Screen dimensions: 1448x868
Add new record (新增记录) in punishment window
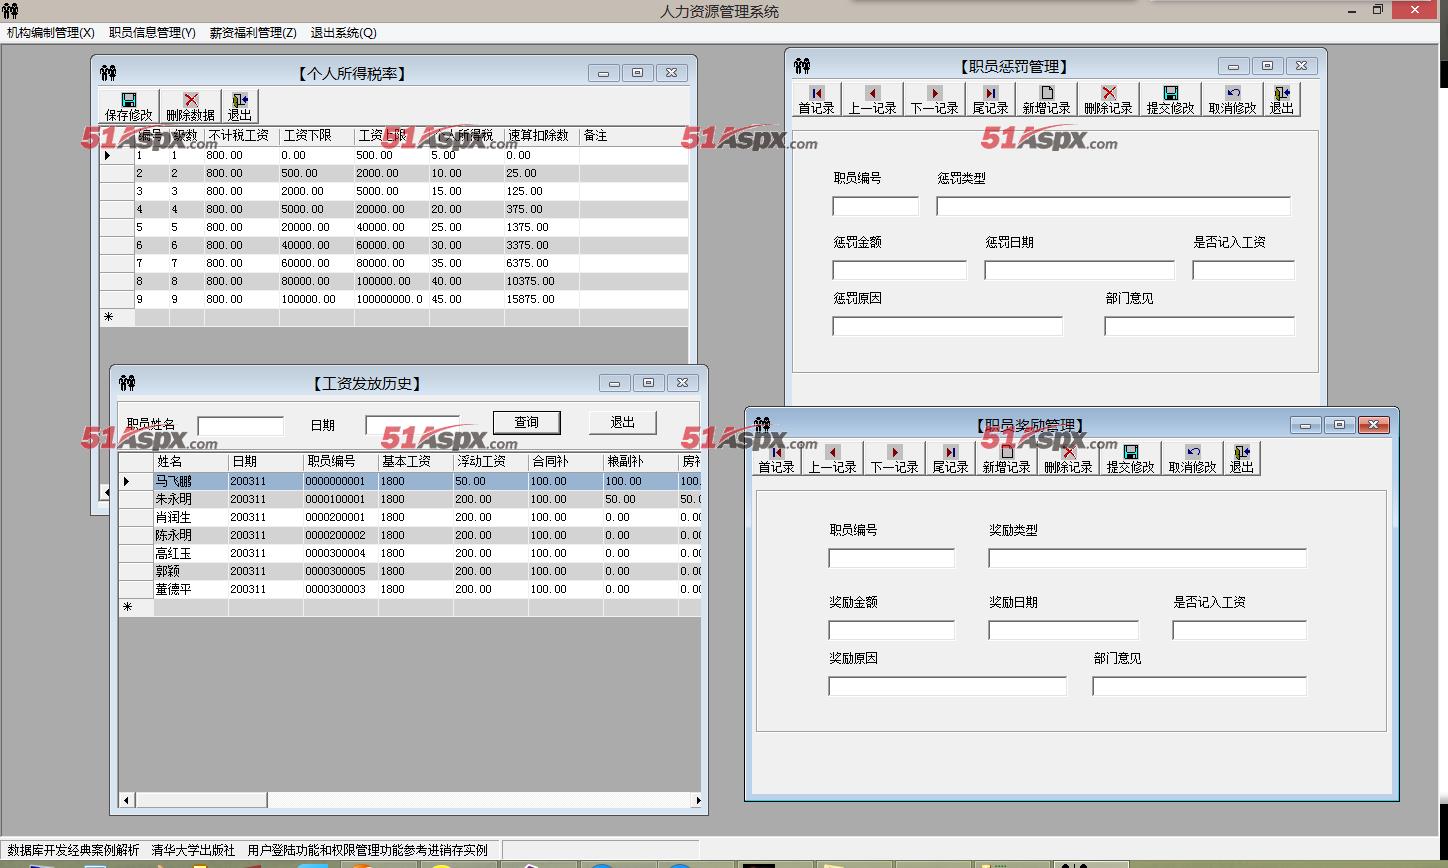pos(1046,100)
